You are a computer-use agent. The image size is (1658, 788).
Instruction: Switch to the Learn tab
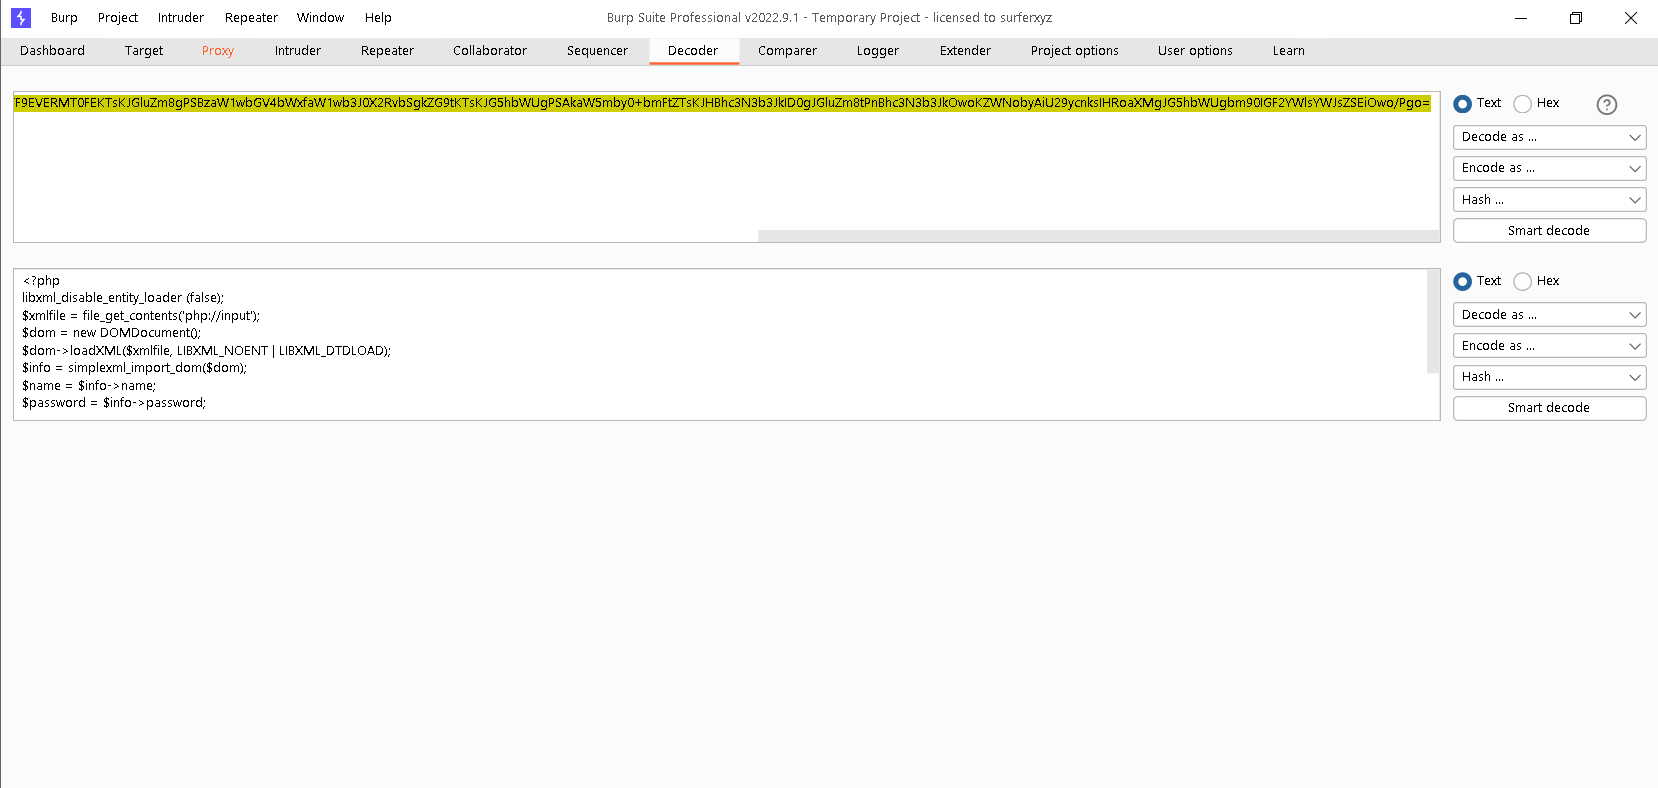(1289, 51)
